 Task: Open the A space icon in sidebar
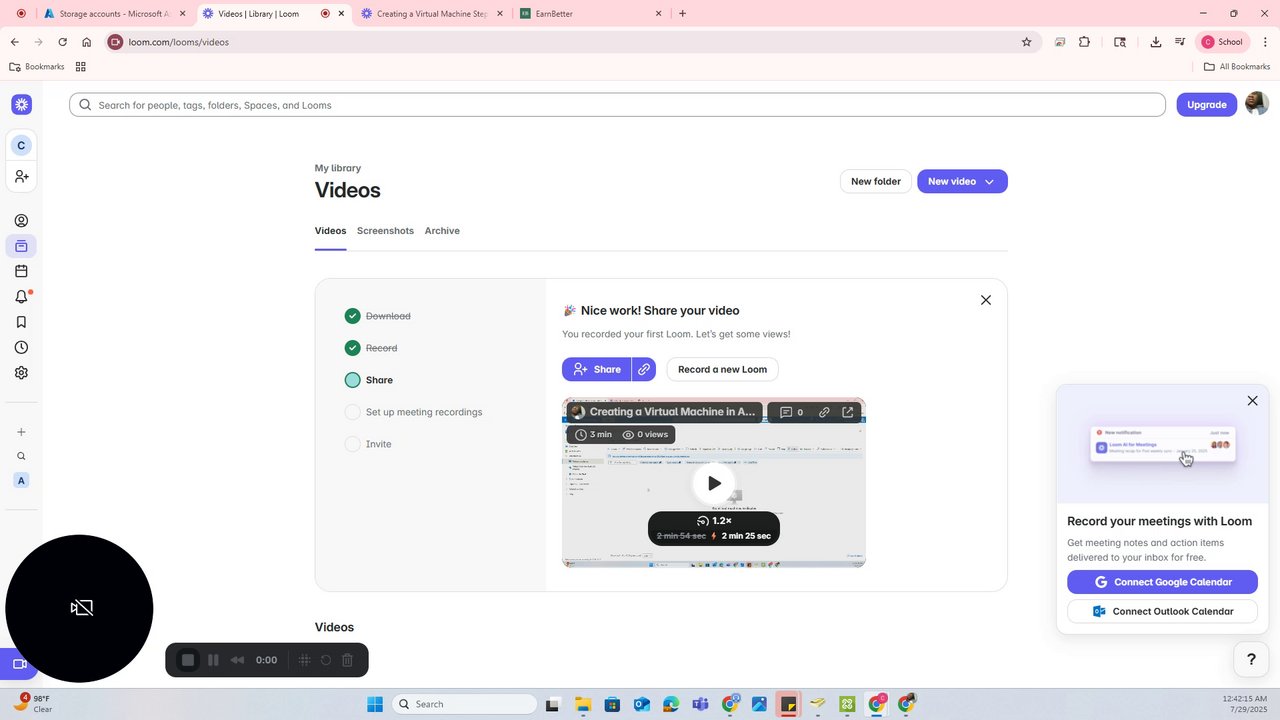[x=21, y=481]
